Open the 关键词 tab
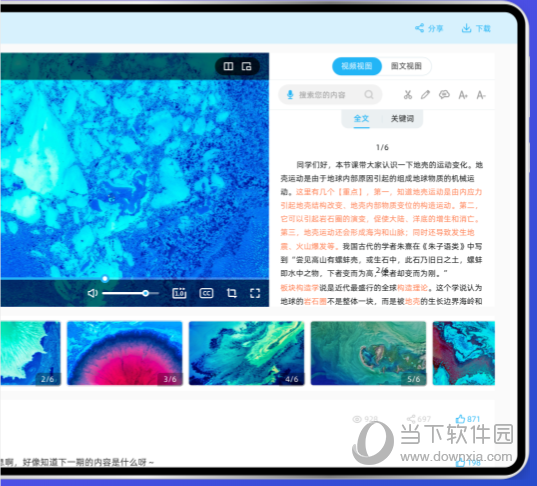The height and width of the screenshot is (486, 537). (402, 119)
